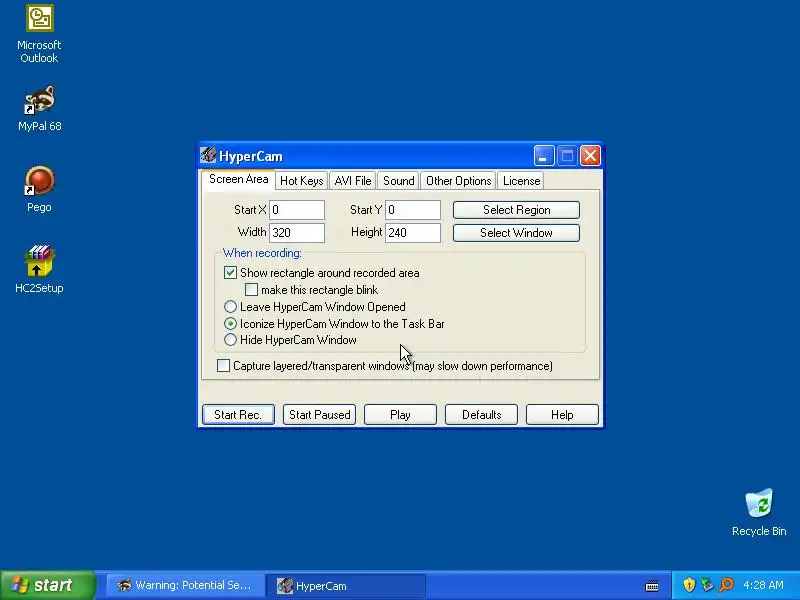Screen dimensions: 800x600
Task: Click the Height input field
Action: (x=413, y=233)
